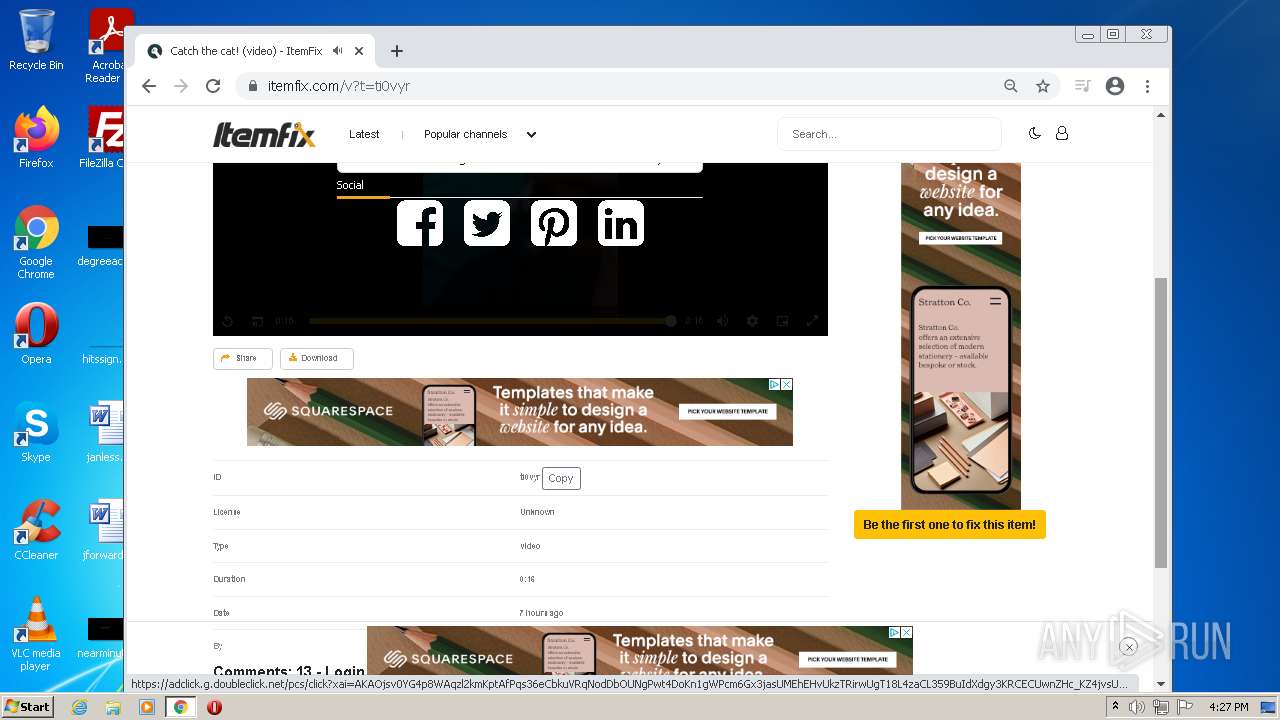Screen dimensions: 1280x720
Task: Open the media control icon in Chrome toolbar
Action: [x=1082, y=86]
